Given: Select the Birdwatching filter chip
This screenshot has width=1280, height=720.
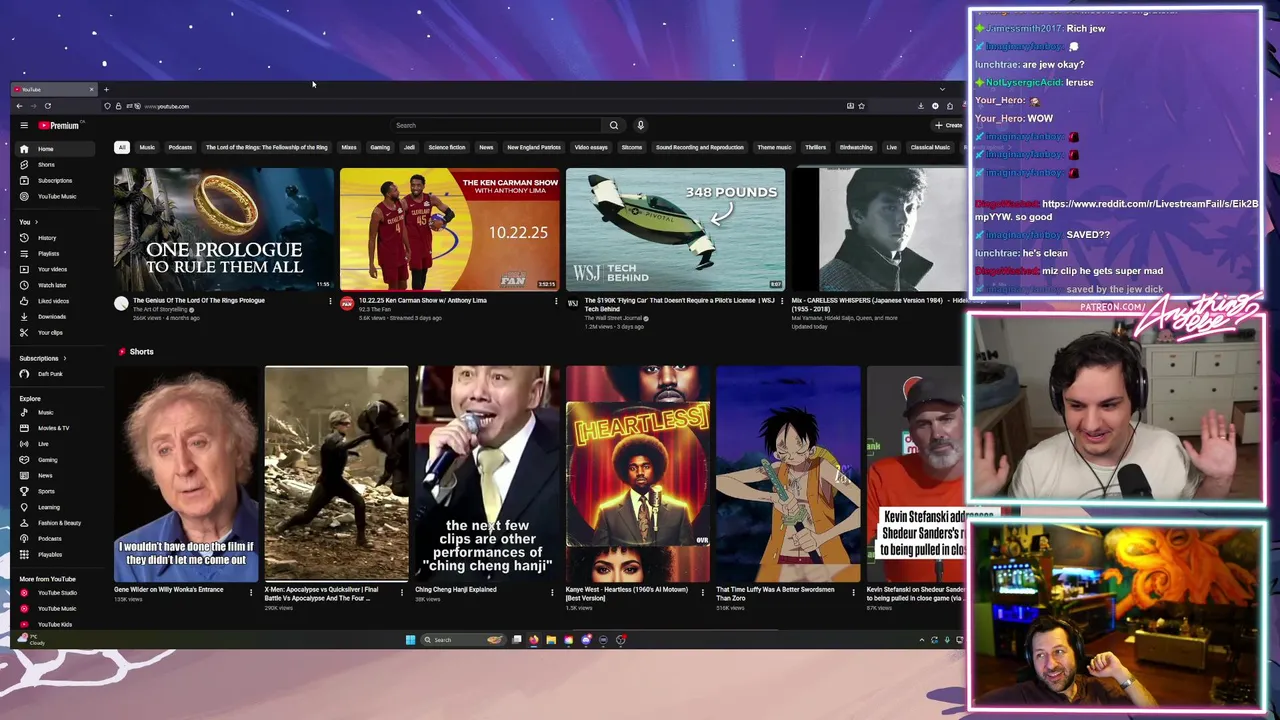Looking at the screenshot, I should (x=856, y=147).
